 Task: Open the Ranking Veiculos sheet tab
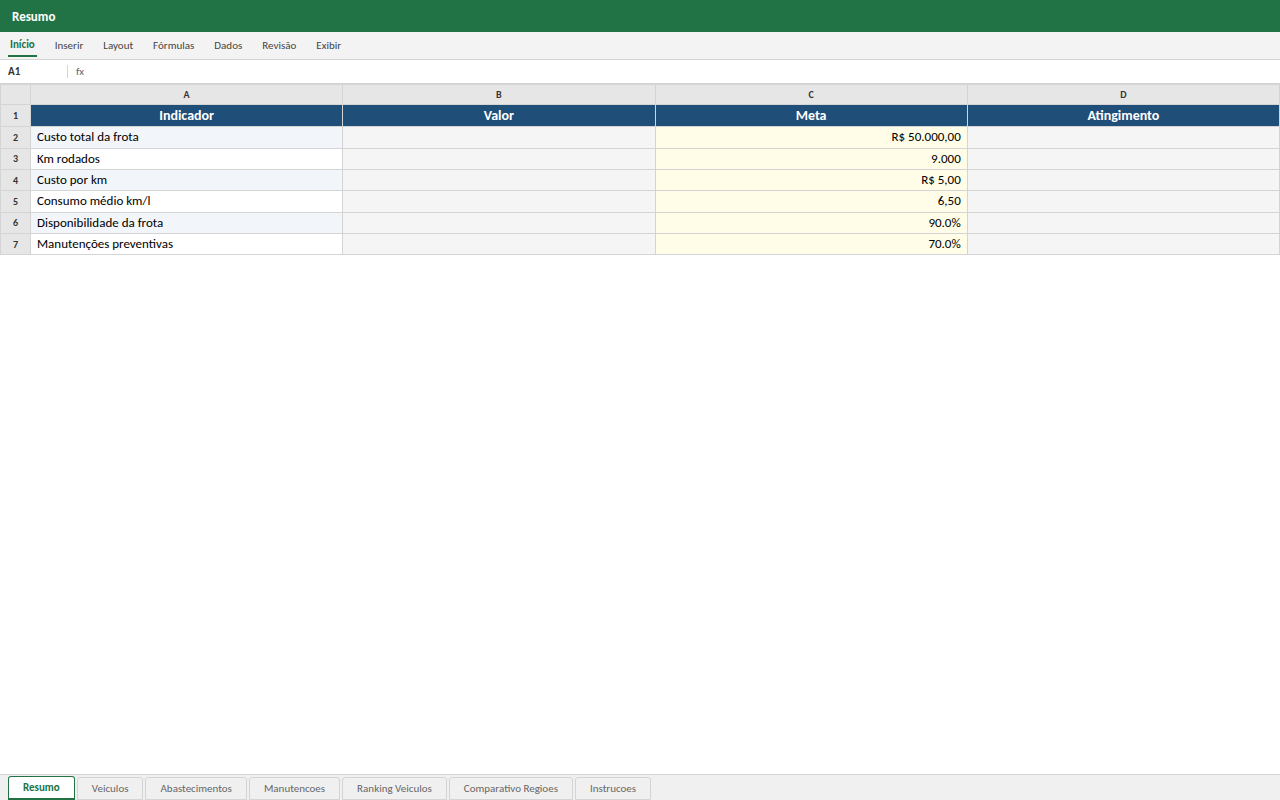pyautogui.click(x=394, y=789)
